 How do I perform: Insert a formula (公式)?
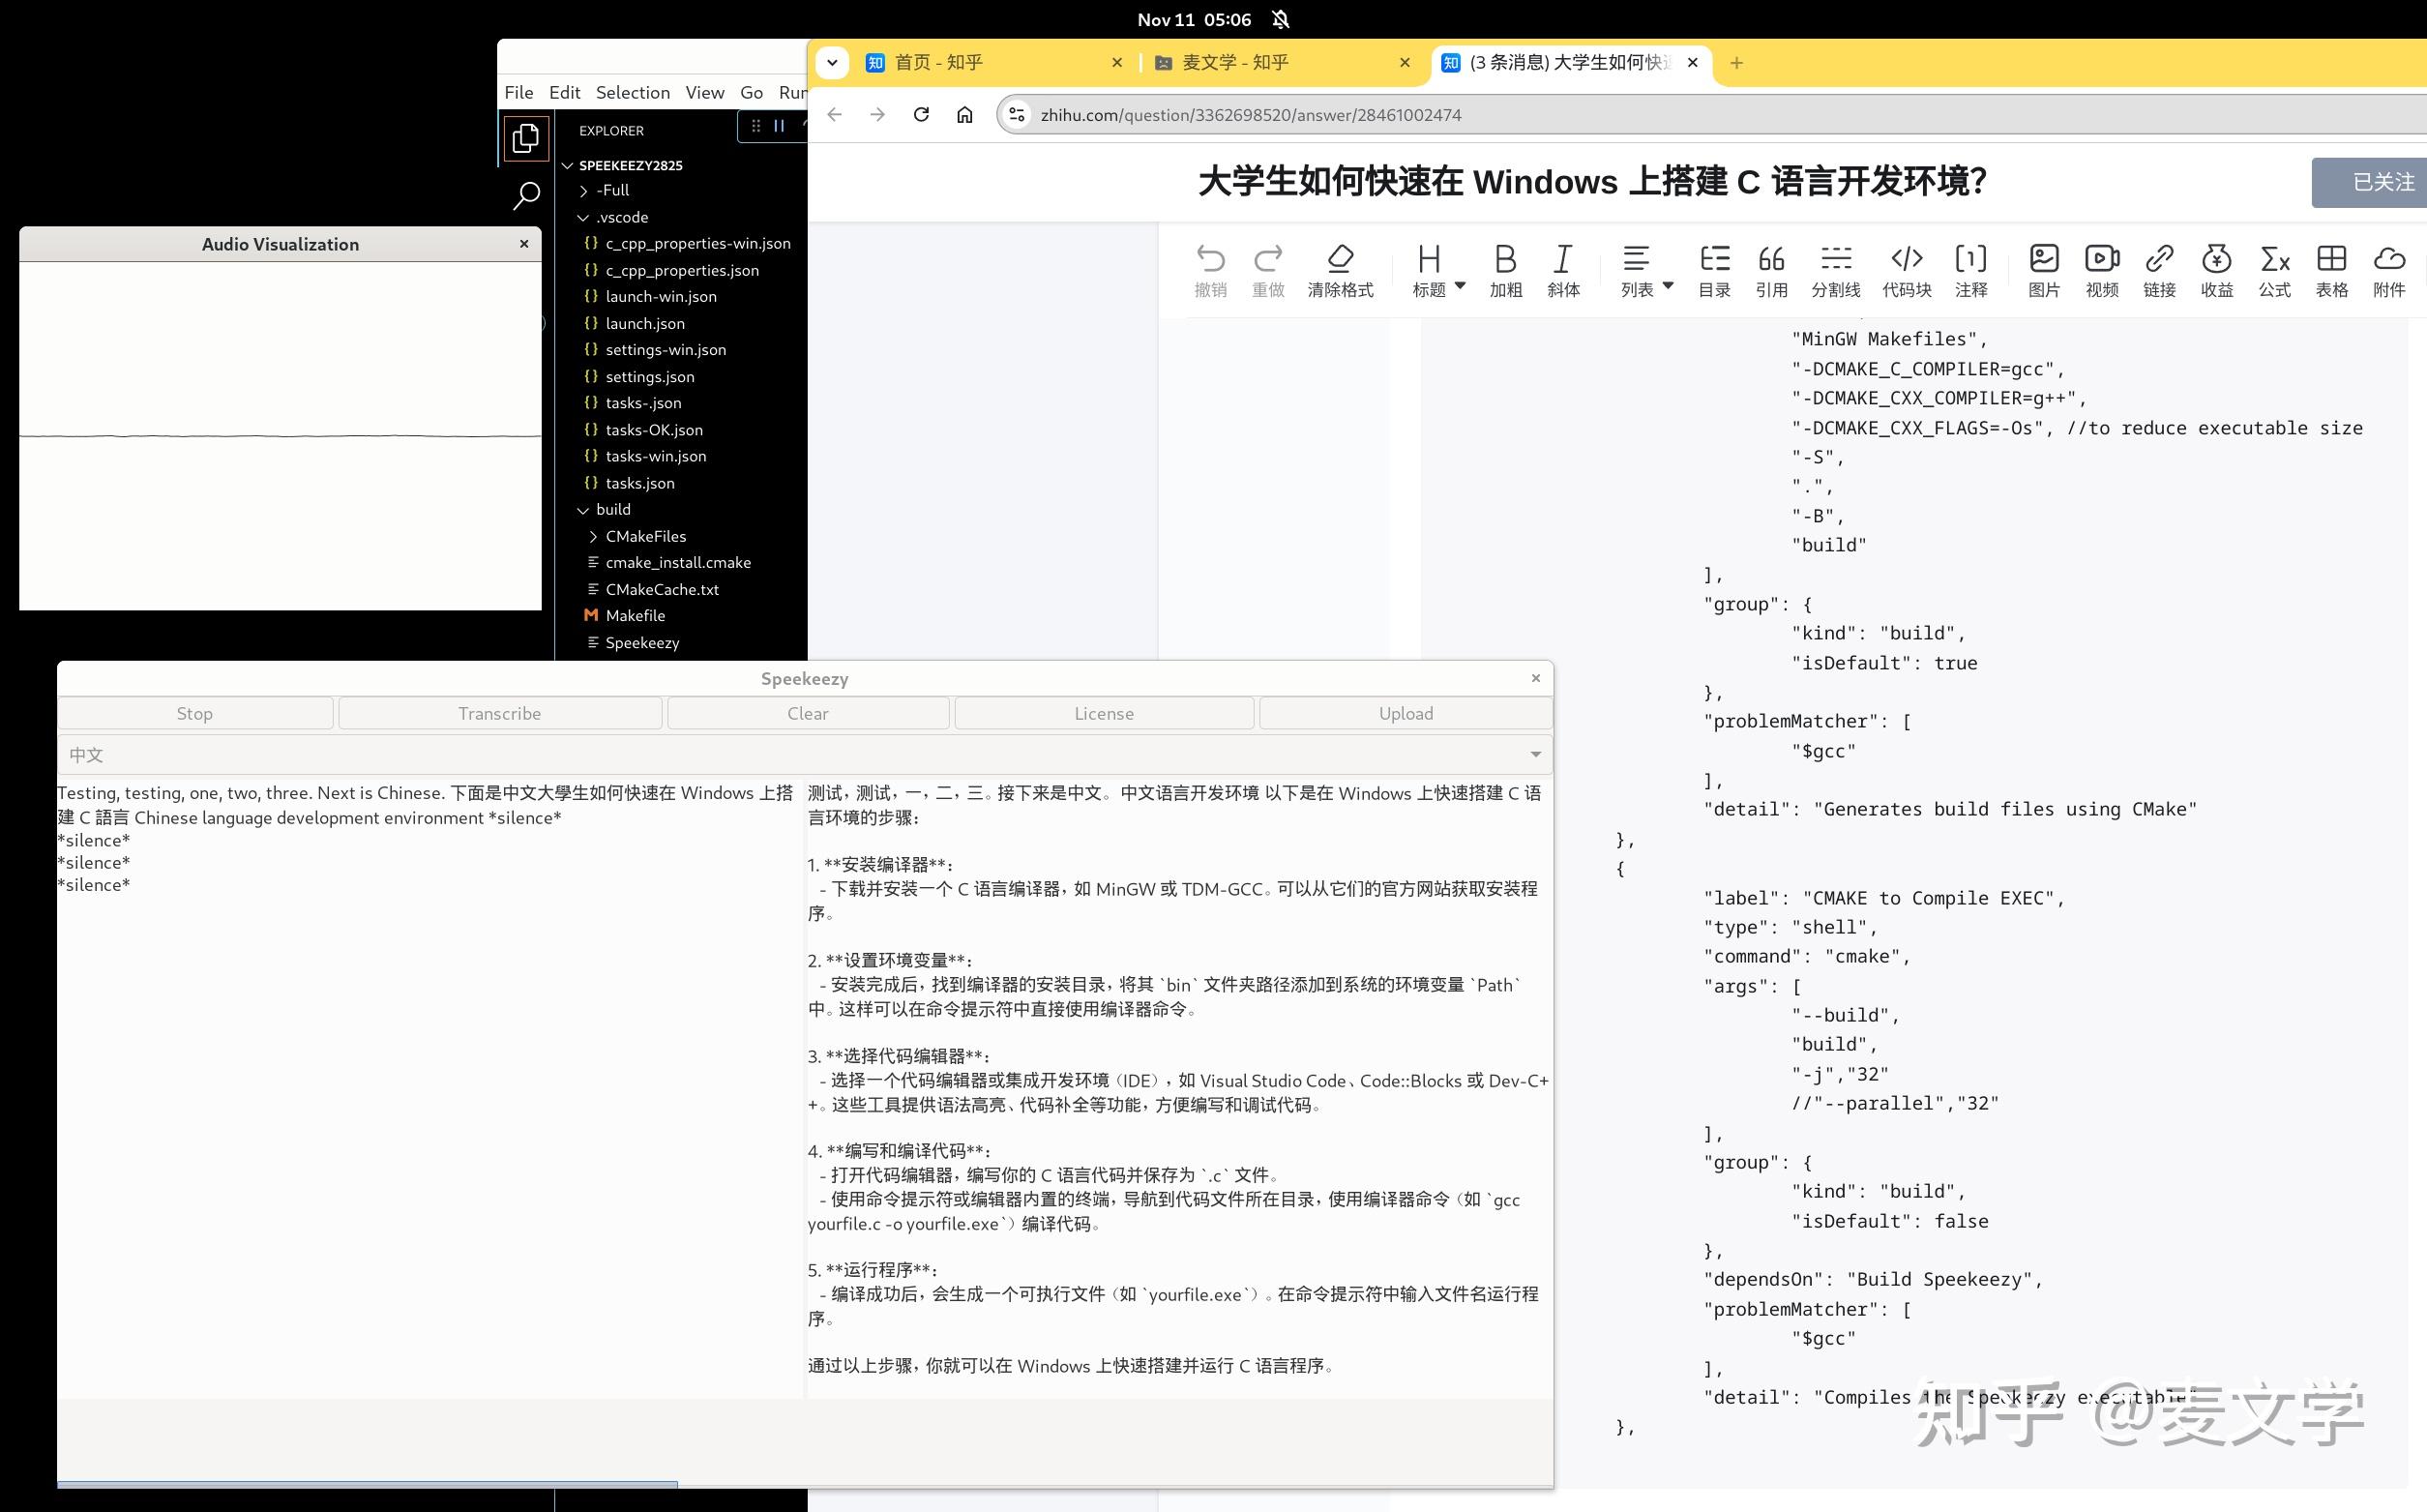pos(2274,270)
